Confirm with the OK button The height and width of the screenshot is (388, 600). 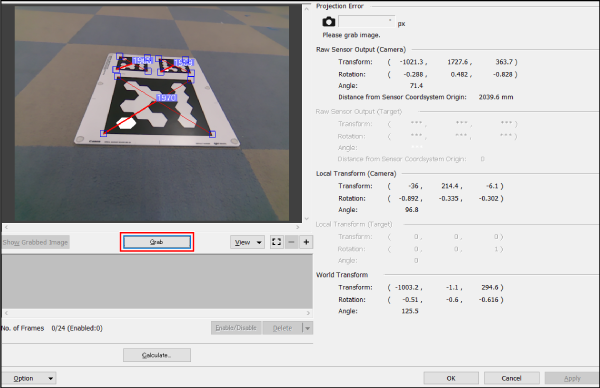(451, 378)
